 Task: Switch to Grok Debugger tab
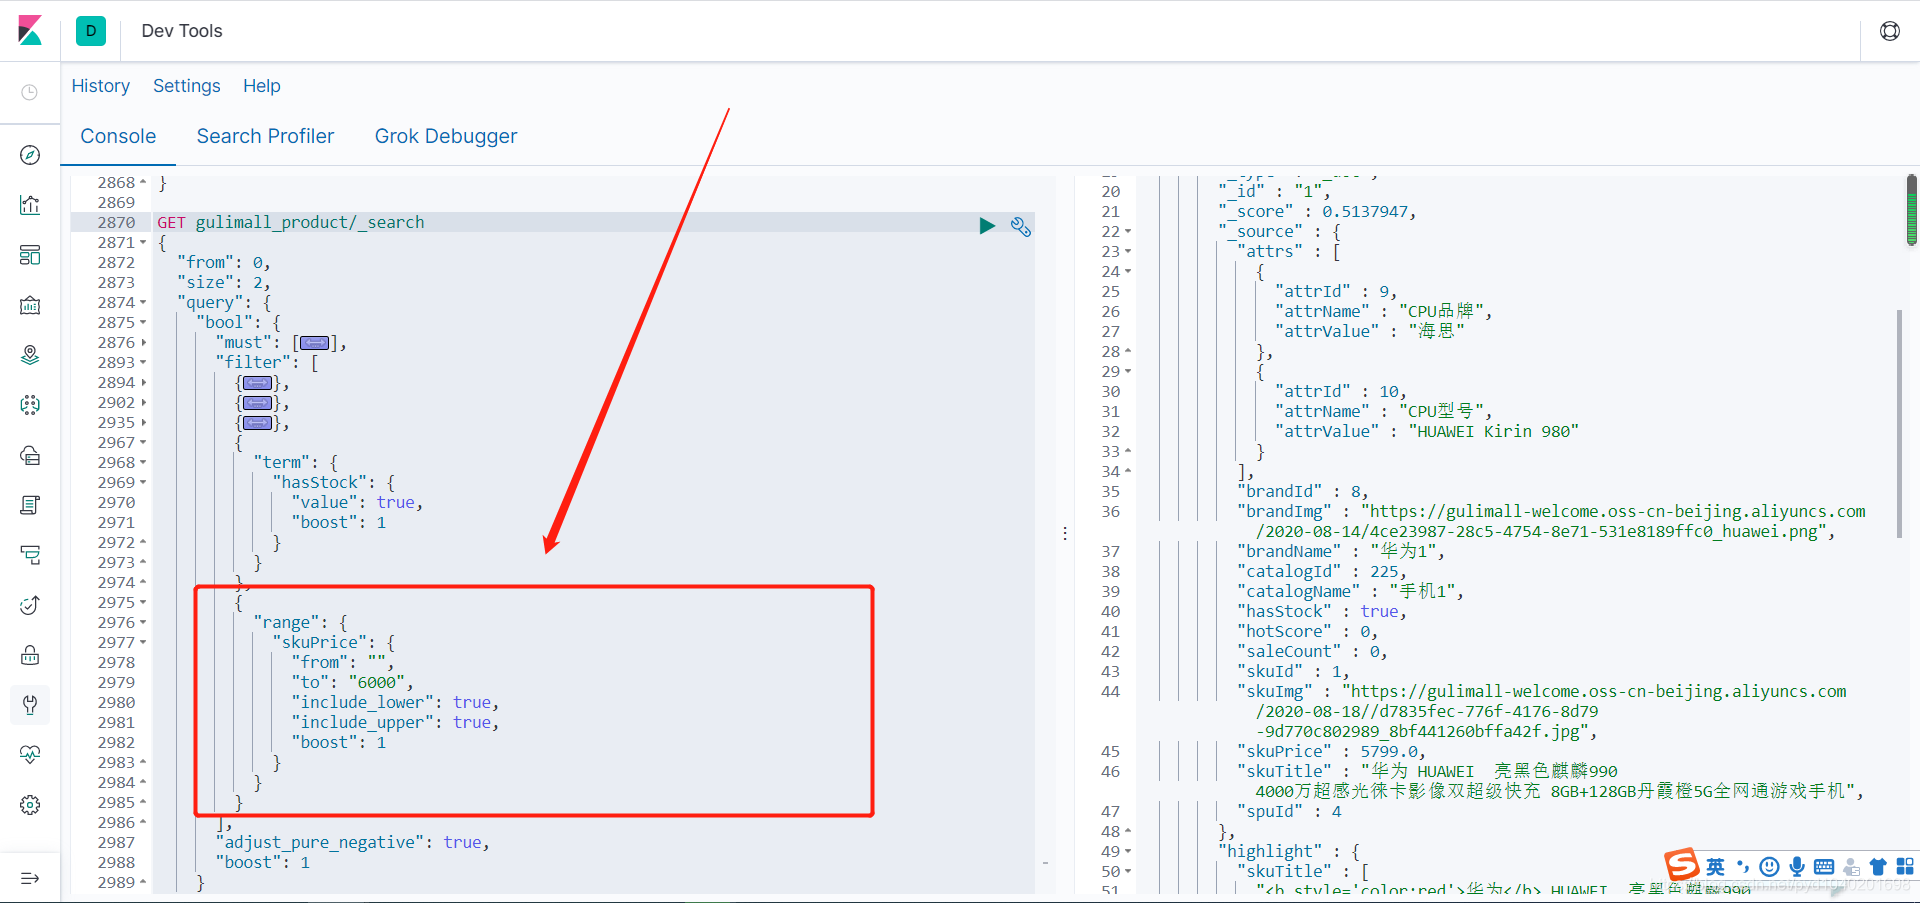pos(446,137)
